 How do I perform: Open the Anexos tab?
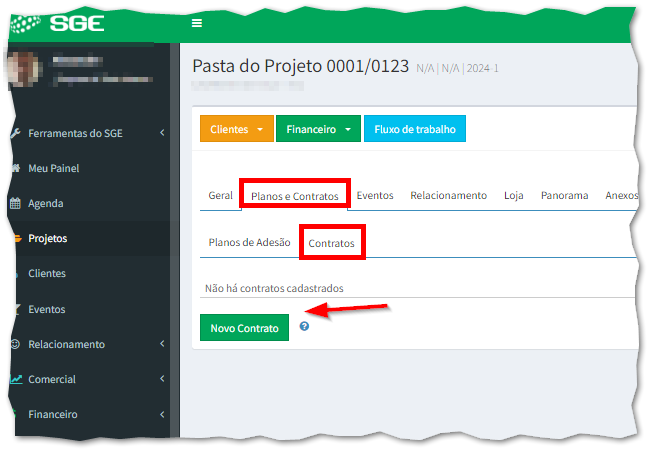(x=621, y=195)
